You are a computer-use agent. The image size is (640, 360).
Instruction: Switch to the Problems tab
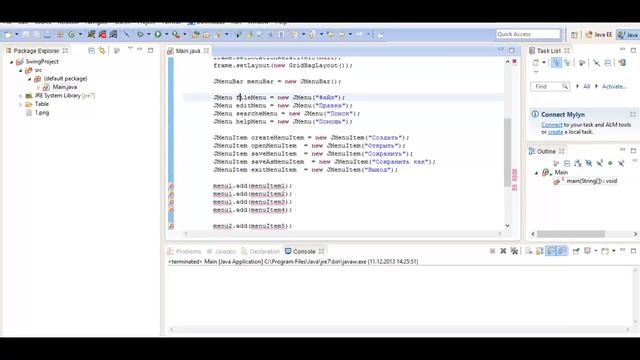184,251
